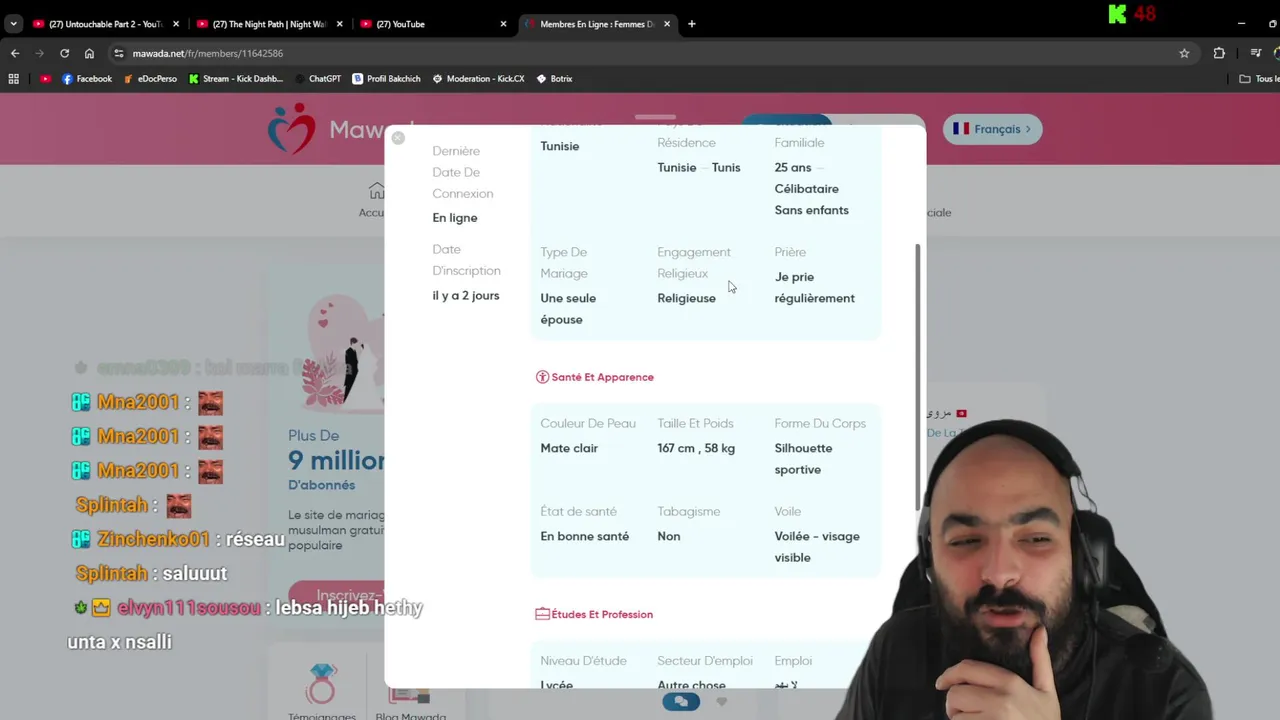Open the Français language selector

(x=992, y=129)
